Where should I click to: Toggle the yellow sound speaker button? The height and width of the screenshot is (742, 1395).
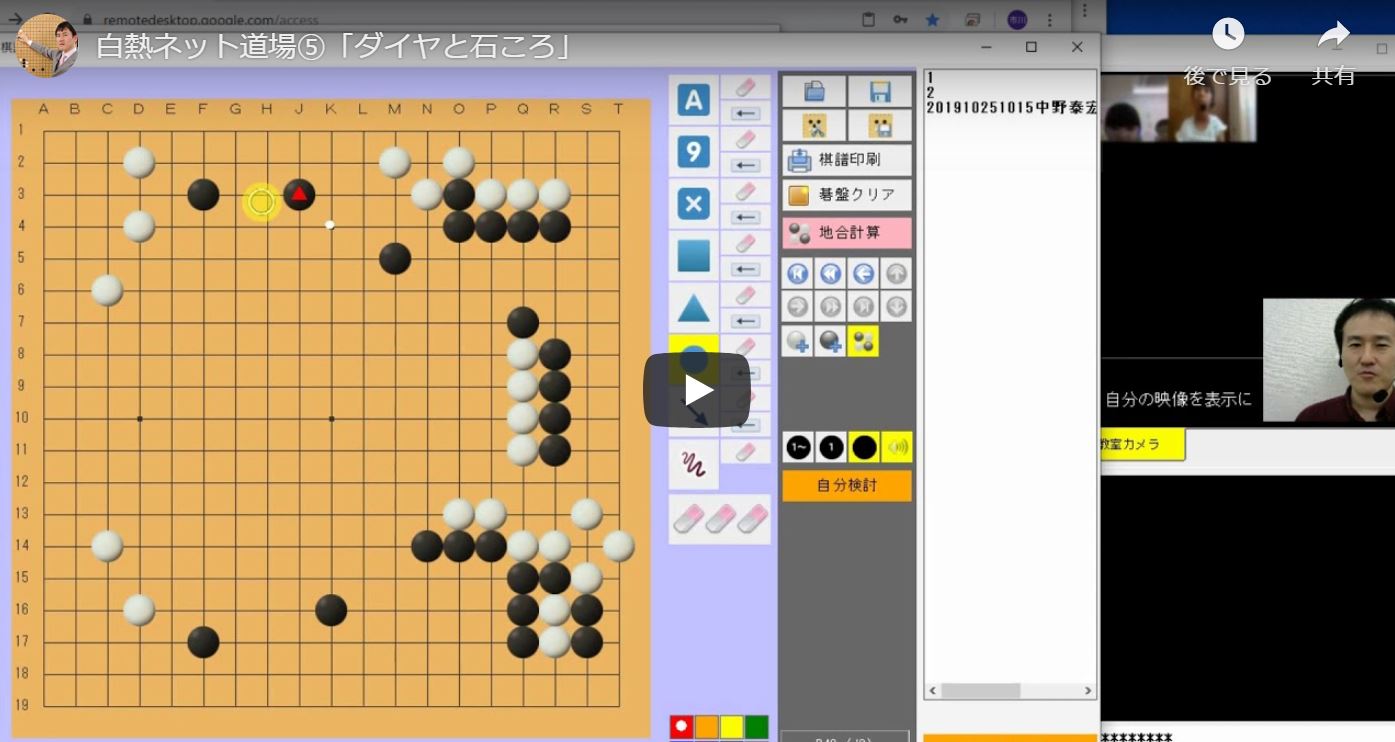pos(897,448)
